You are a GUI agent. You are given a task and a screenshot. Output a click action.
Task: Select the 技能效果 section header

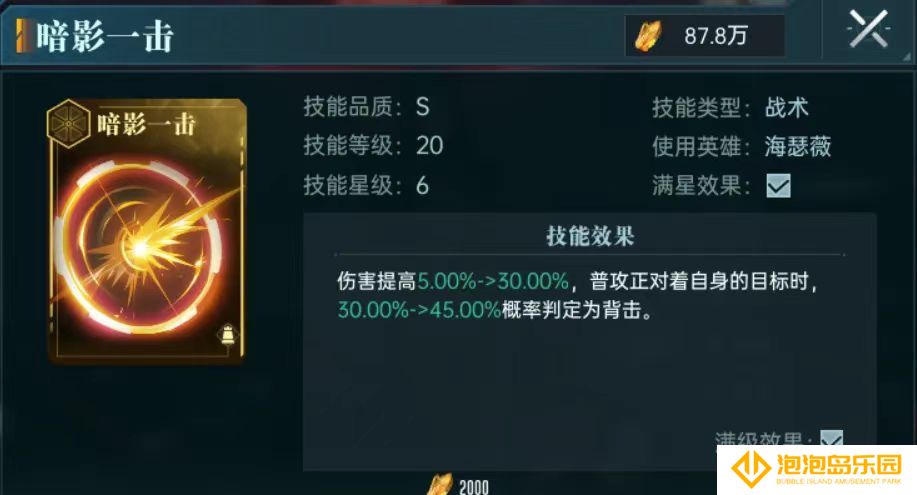(x=590, y=236)
